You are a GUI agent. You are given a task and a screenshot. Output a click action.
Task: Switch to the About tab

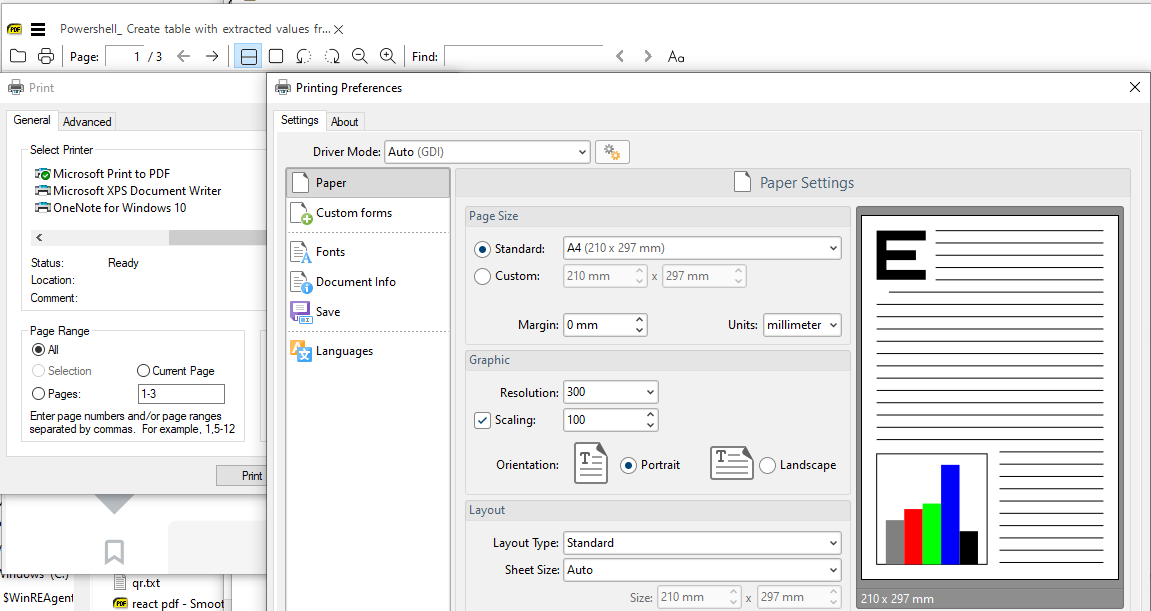coord(345,121)
